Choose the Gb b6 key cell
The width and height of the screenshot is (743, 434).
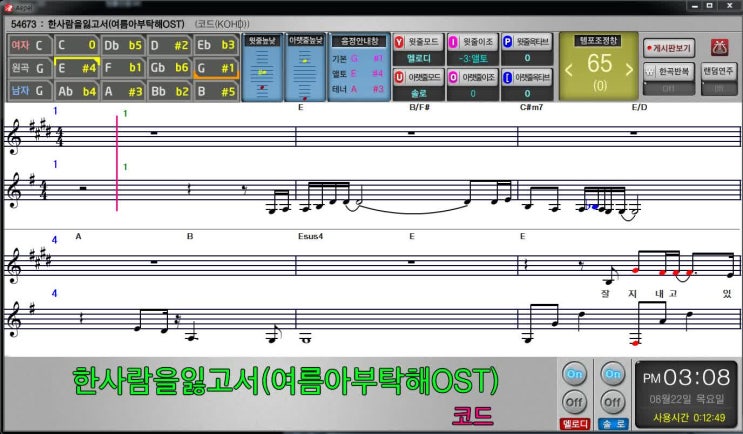click(167, 68)
